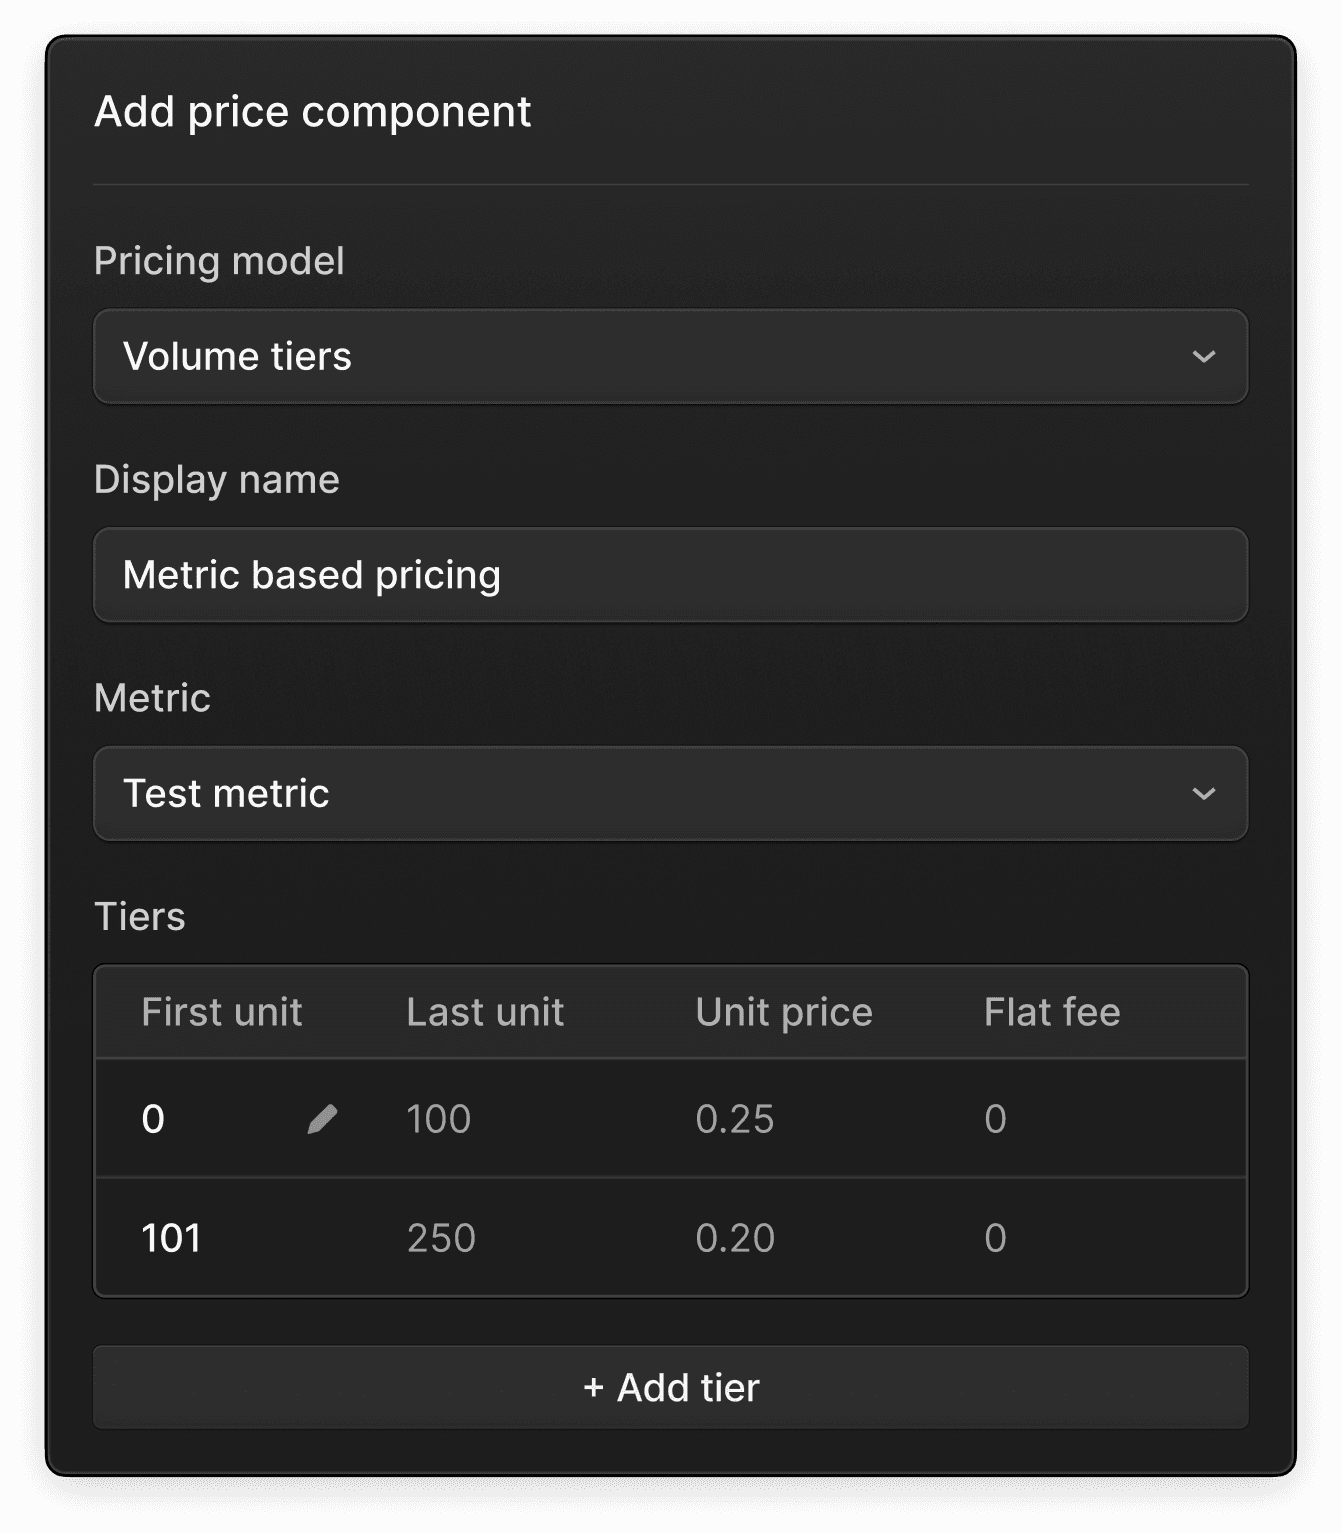Image resolution: width=1342 pixels, height=1533 pixels.
Task: Change first tier's unit price 0.25
Action: (x=735, y=1119)
